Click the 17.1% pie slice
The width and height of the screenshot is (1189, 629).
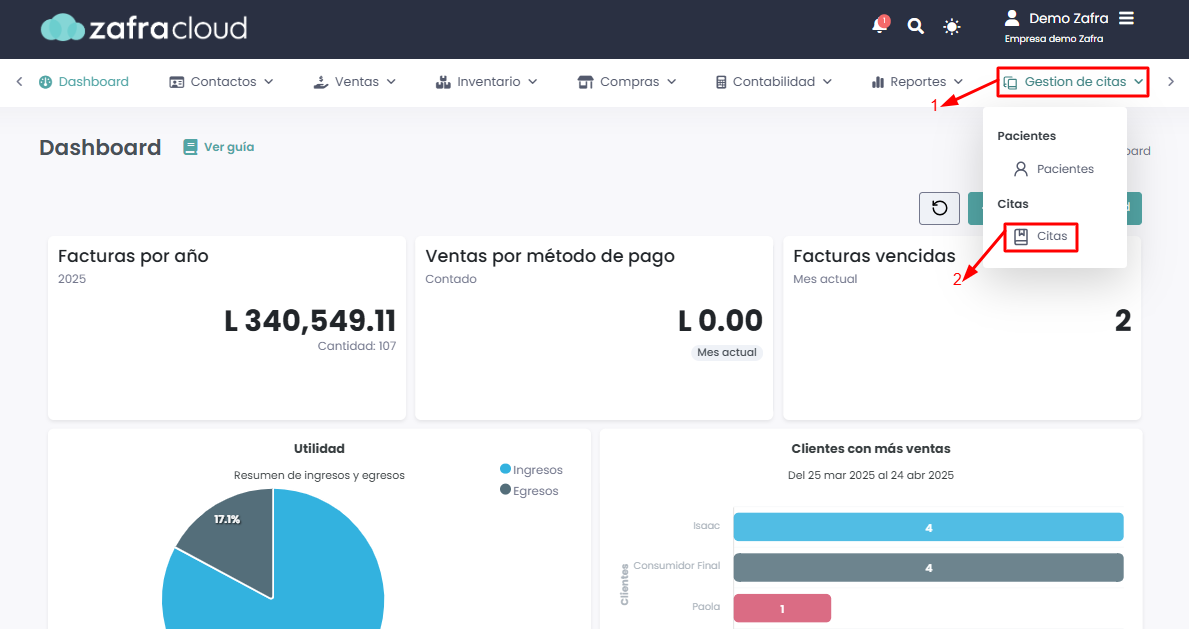(x=235, y=537)
